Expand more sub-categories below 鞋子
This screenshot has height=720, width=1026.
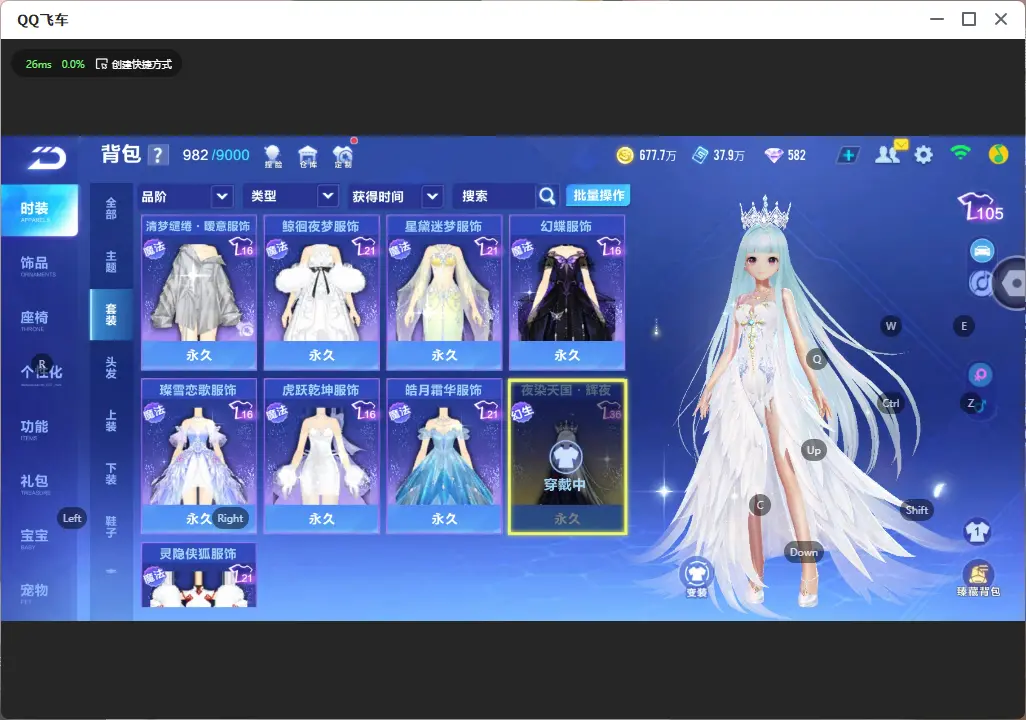tap(111, 571)
